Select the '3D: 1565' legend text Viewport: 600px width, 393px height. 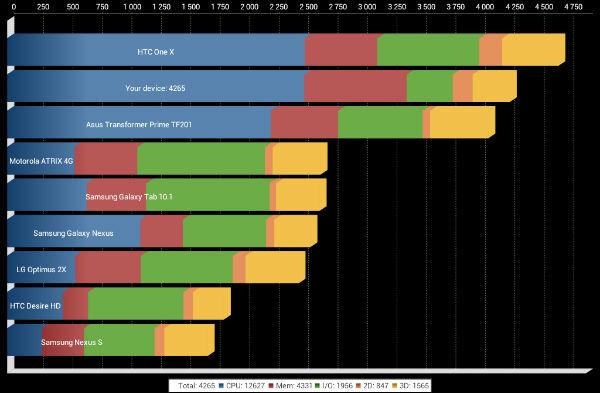coord(414,385)
